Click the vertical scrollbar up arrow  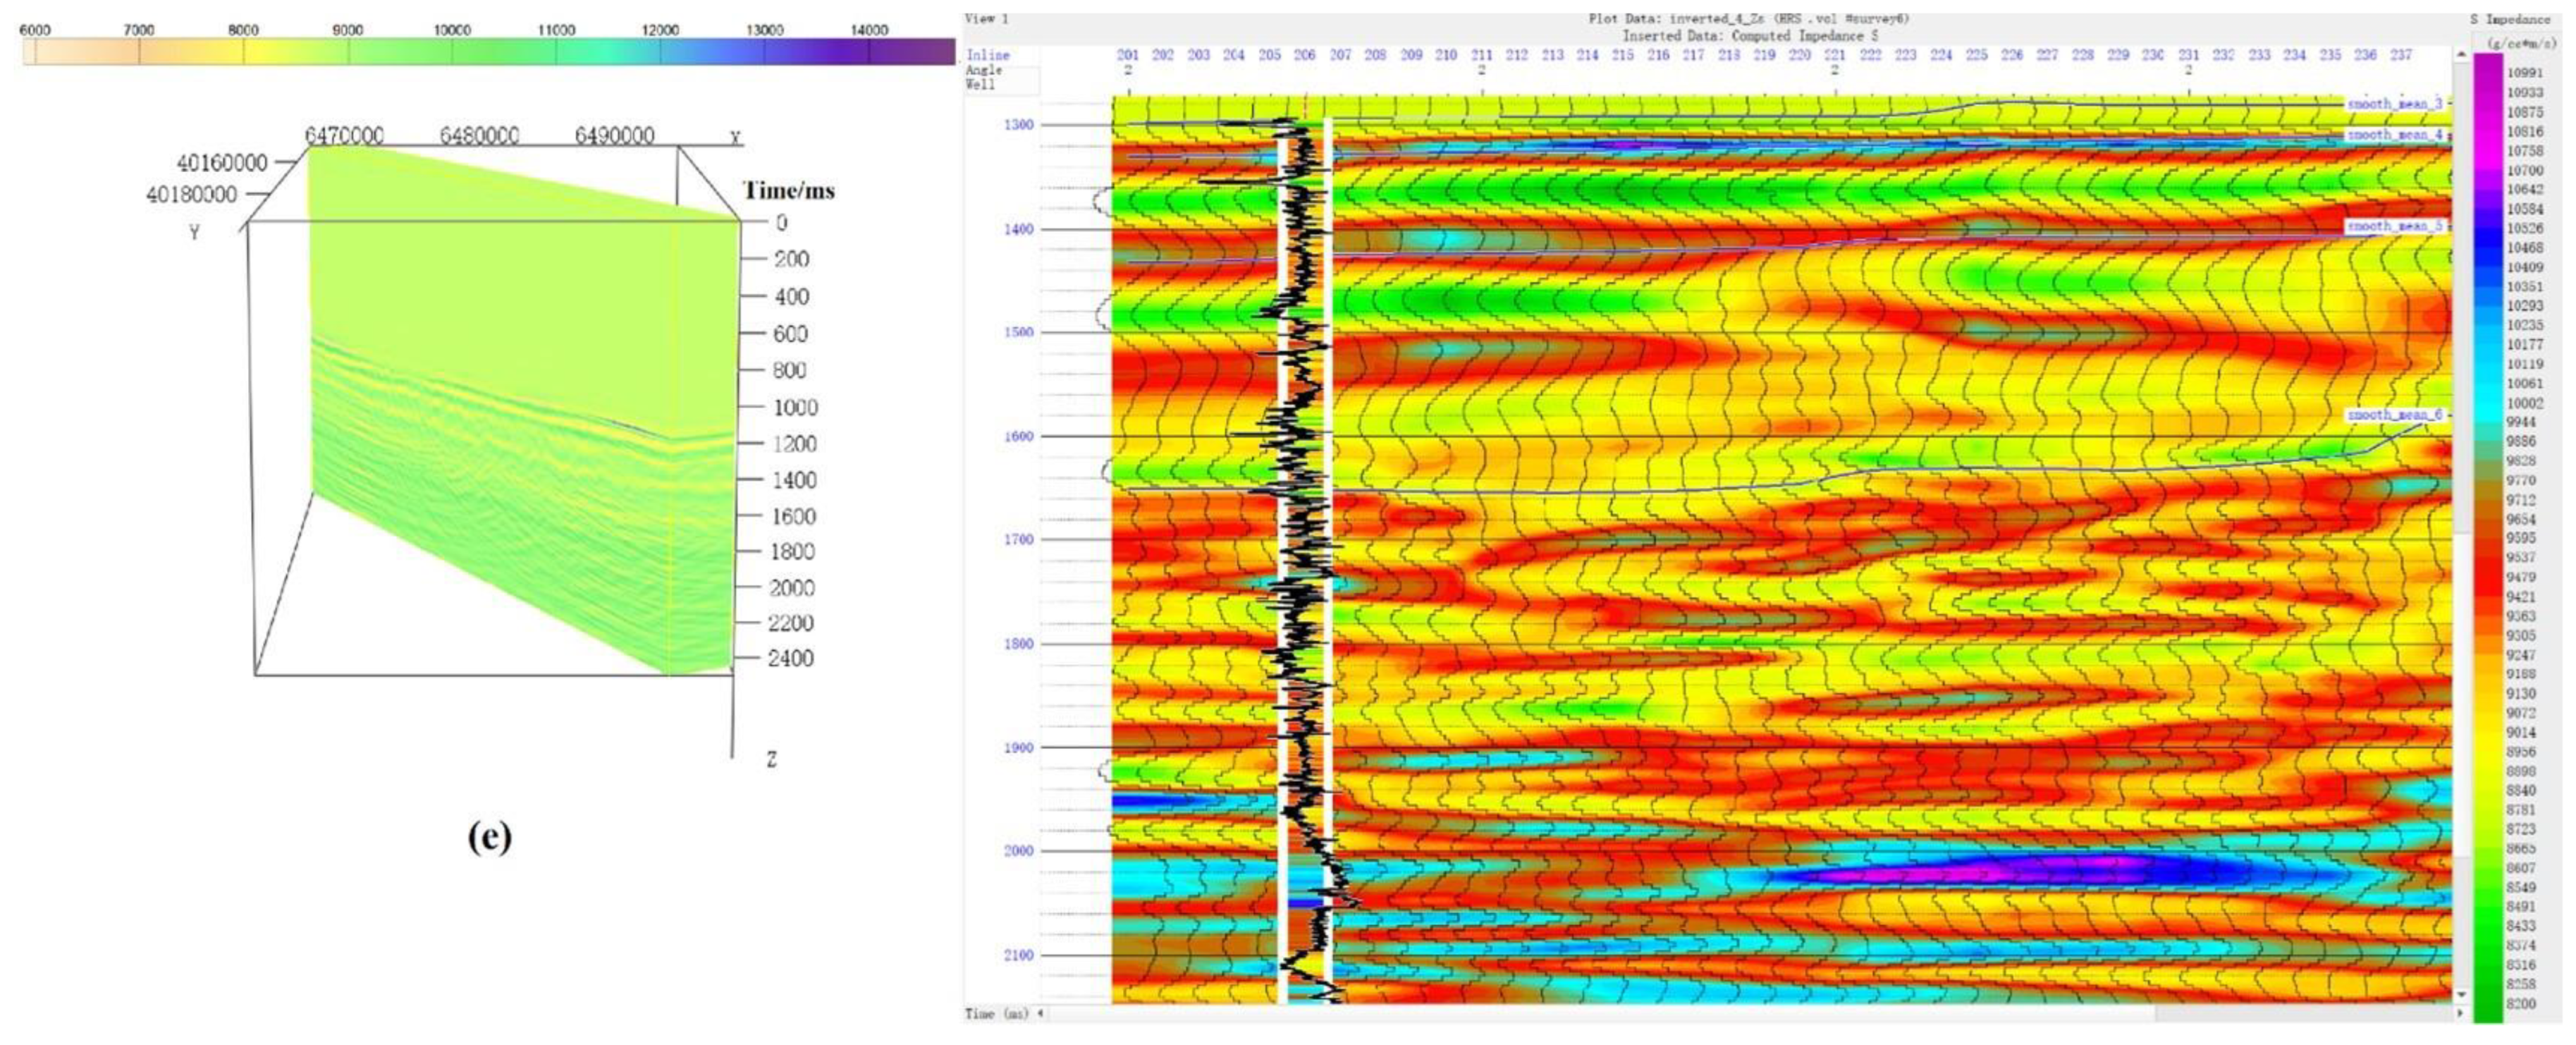click(2461, 54)
